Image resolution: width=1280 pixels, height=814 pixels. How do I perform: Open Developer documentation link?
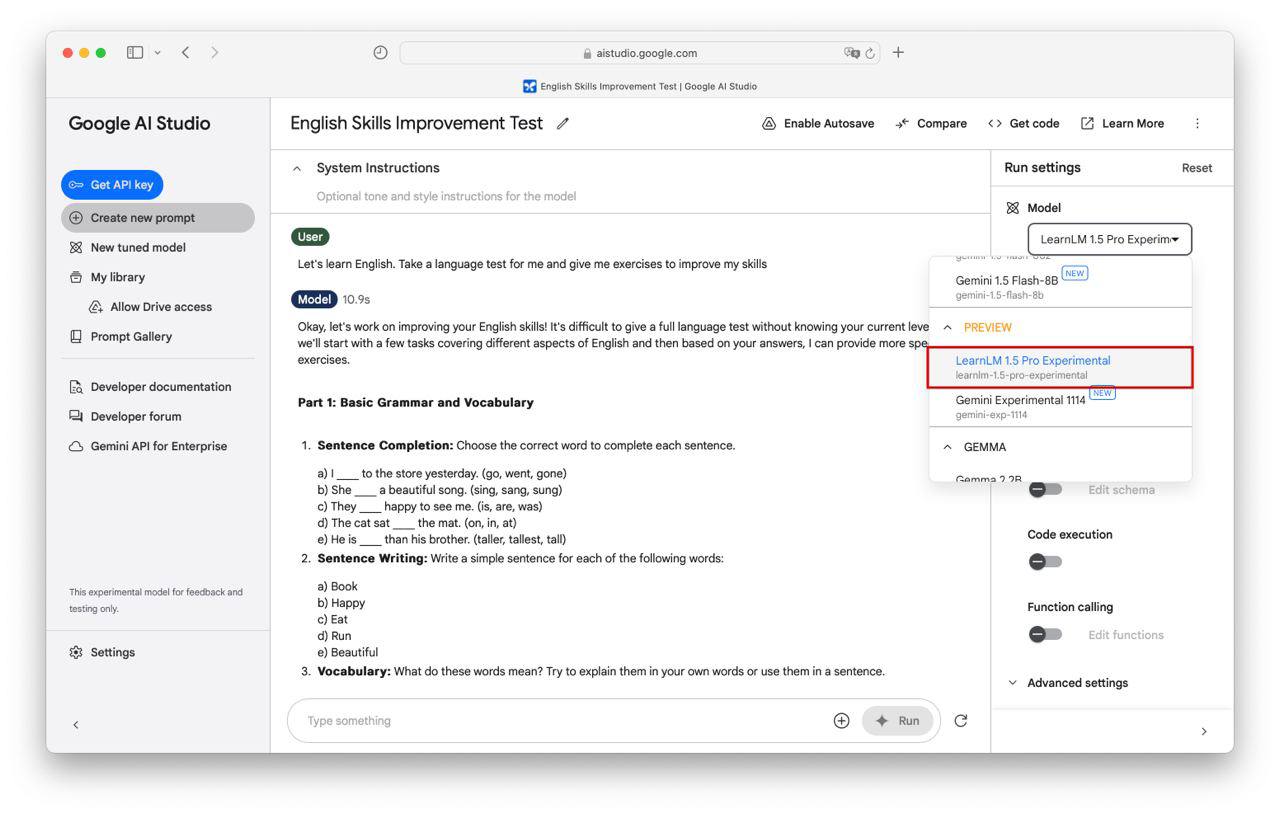click(160, 387)
